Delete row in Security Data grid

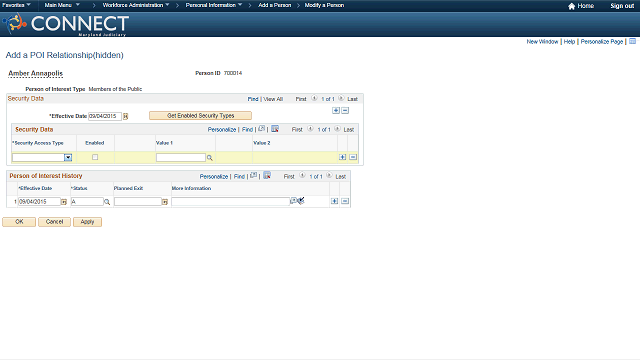[x=353, y=157]
